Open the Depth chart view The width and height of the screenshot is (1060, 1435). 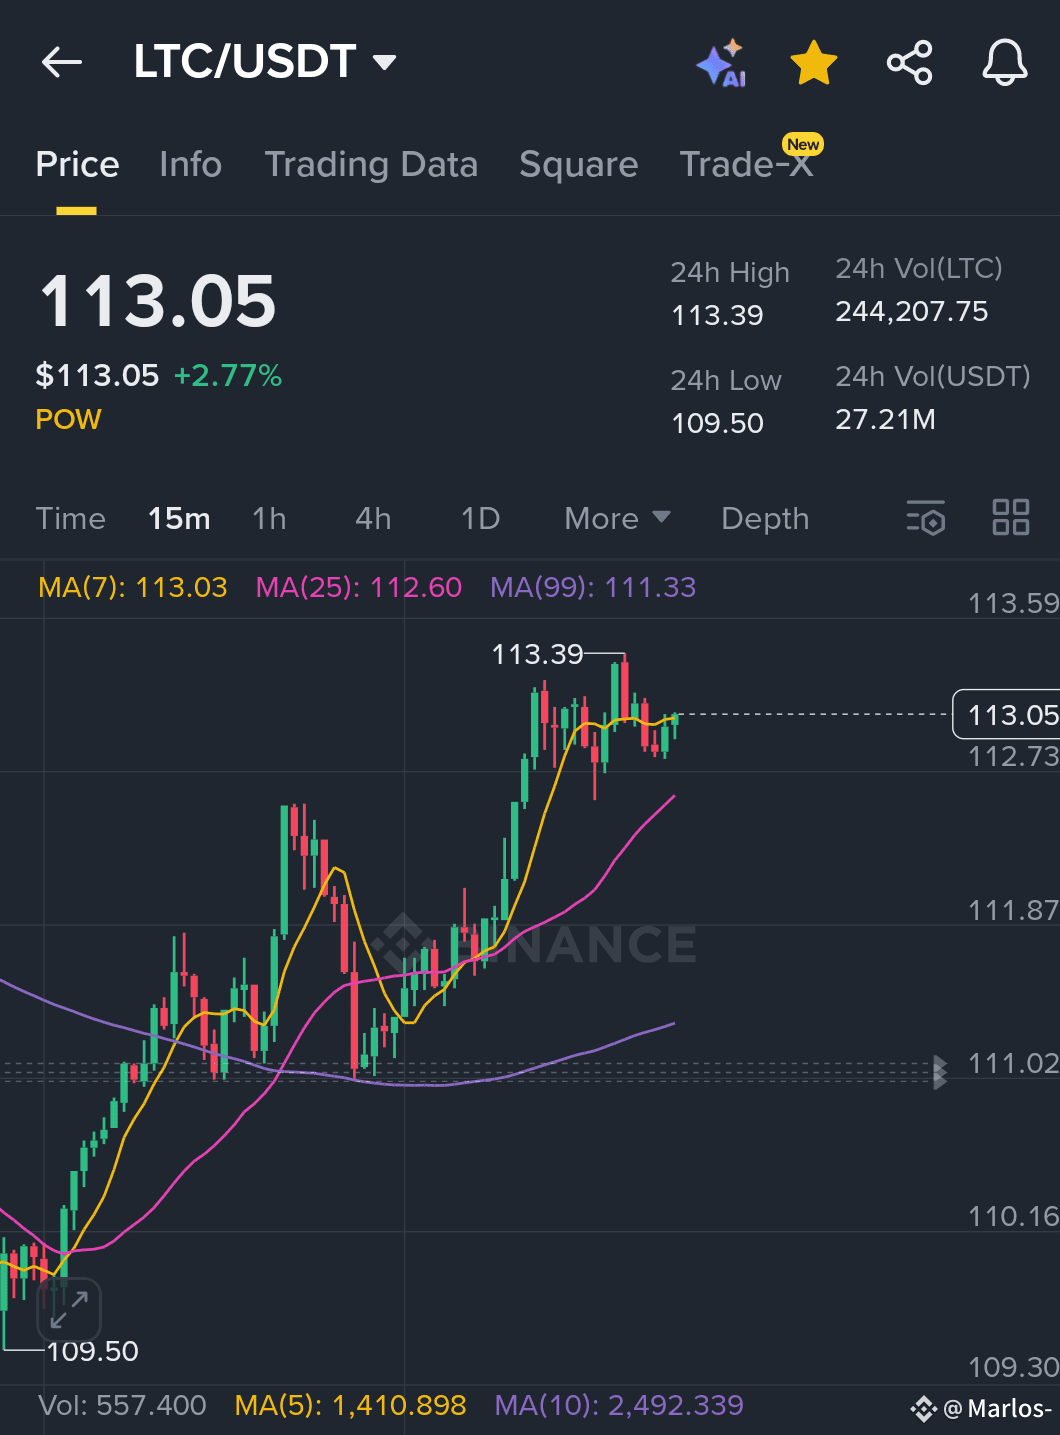[765, 518]
